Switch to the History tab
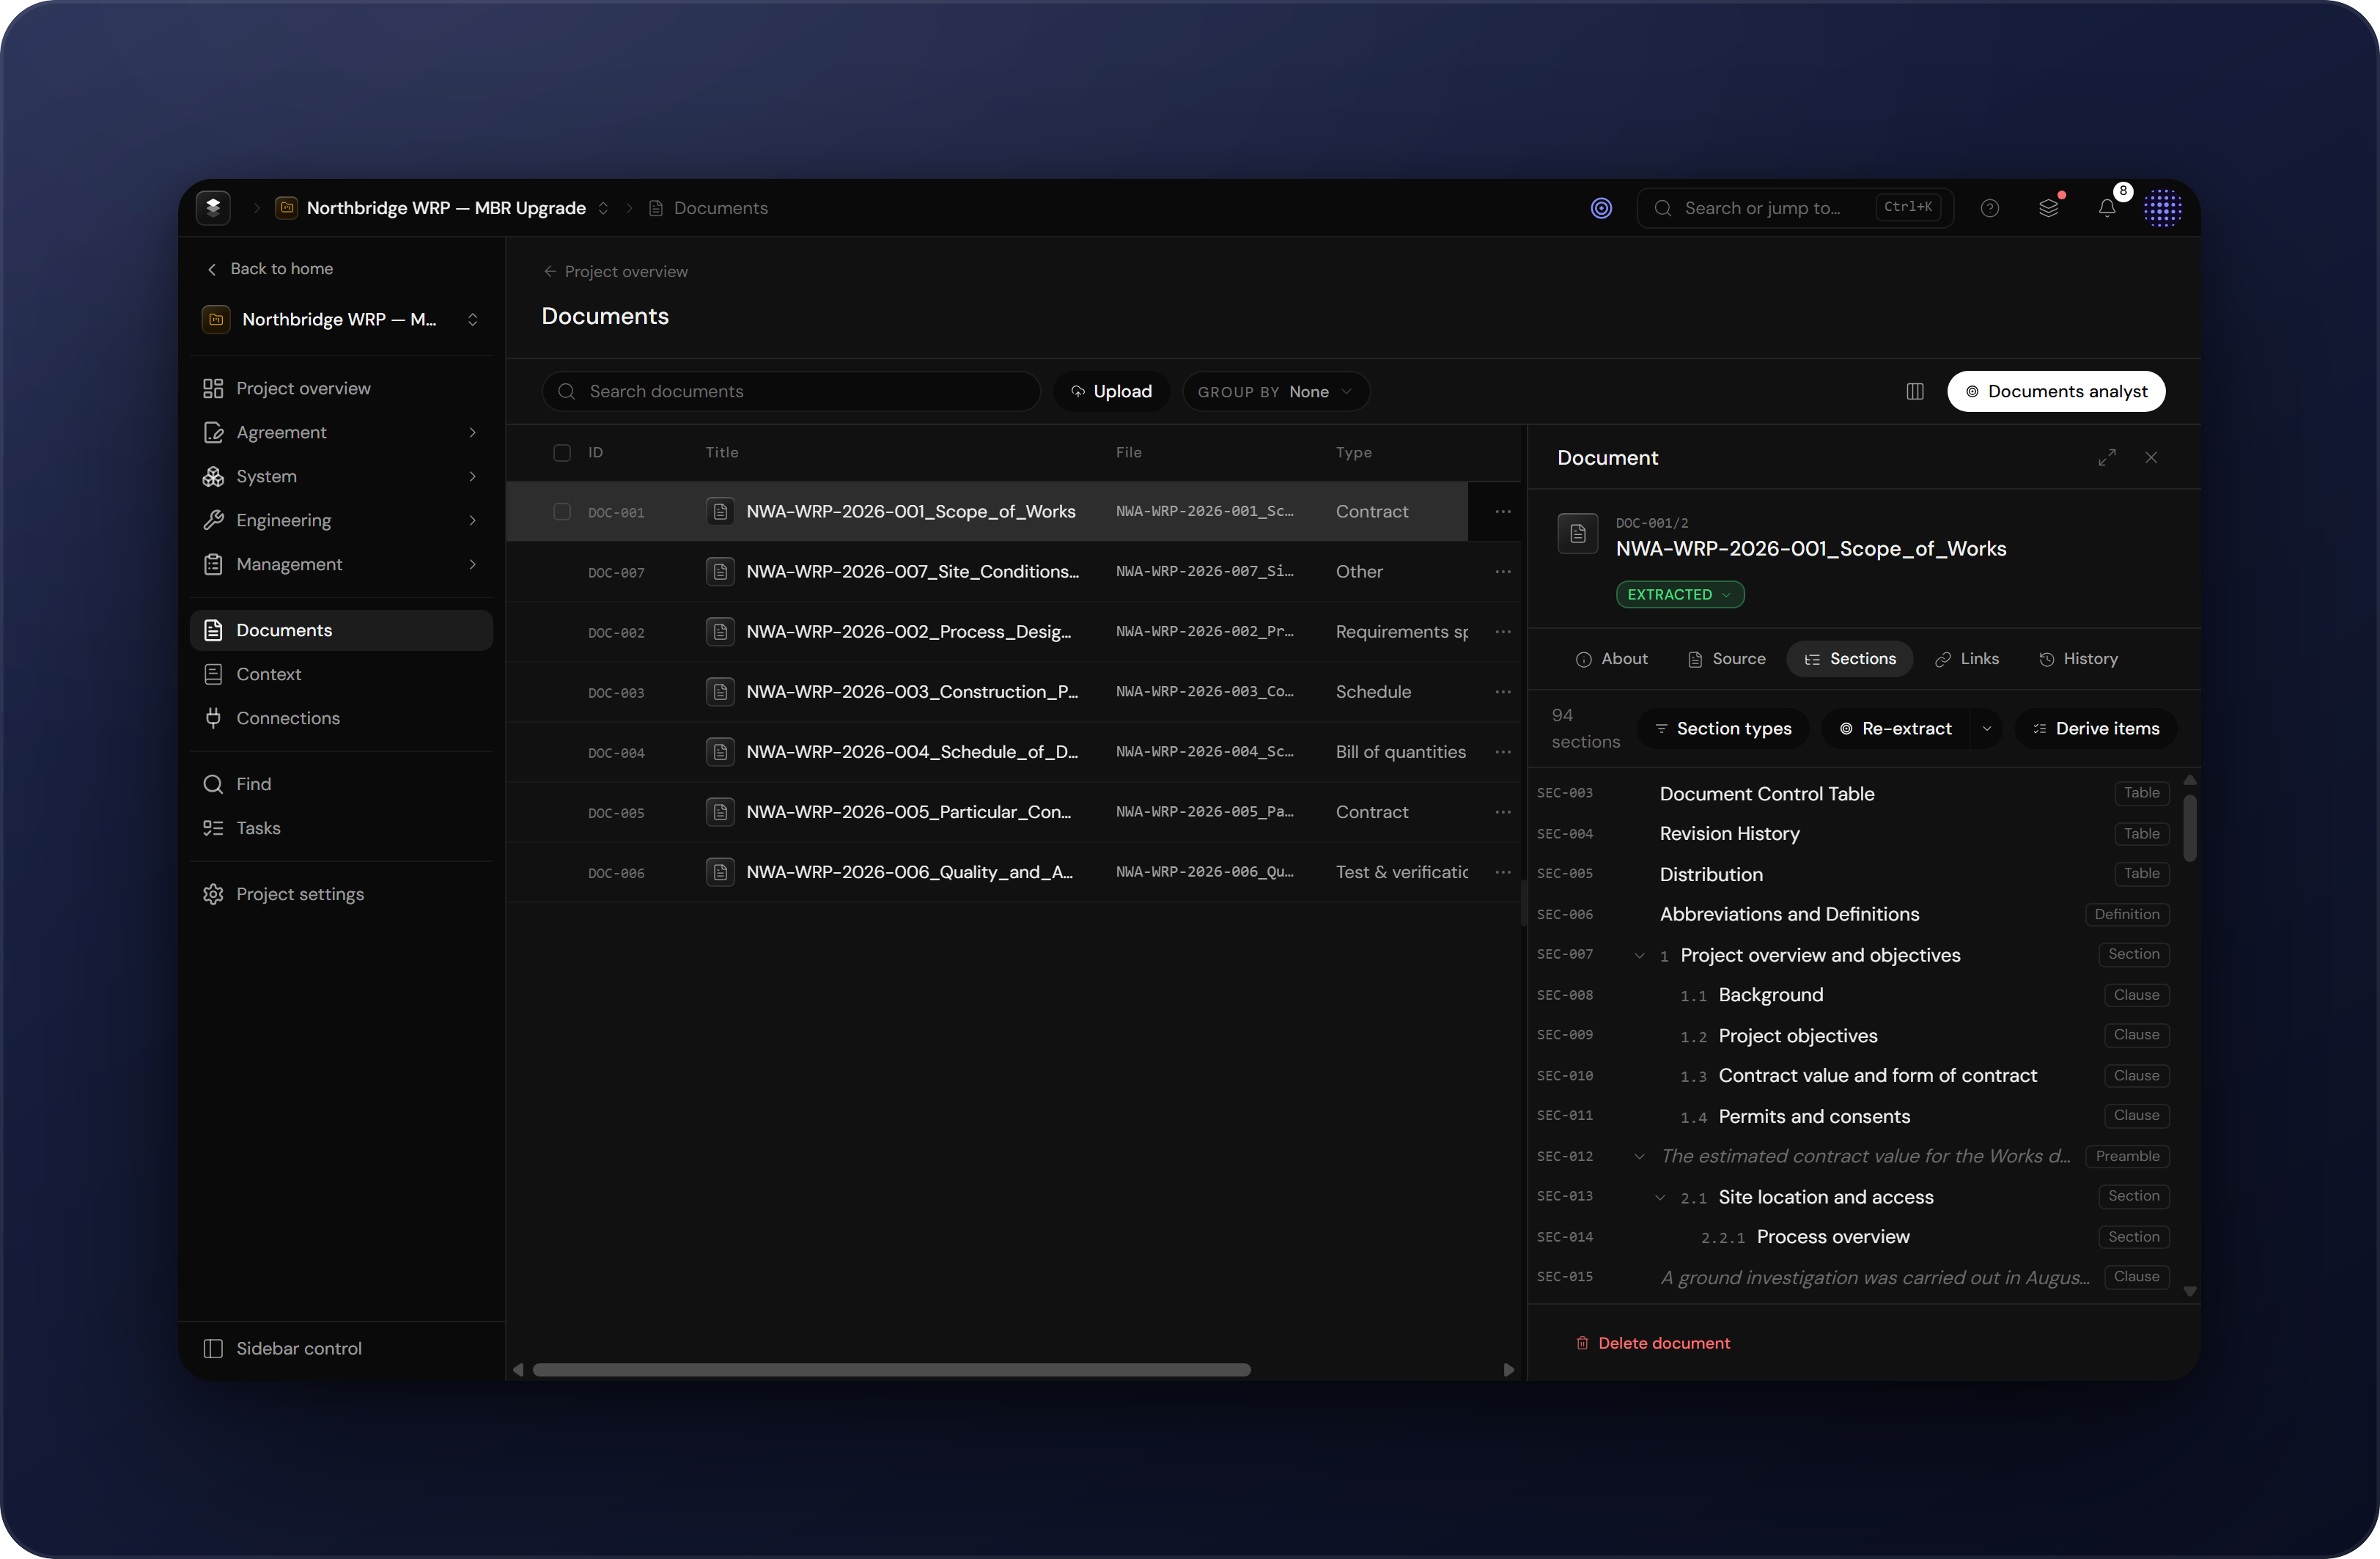Viewport: 2380px width, 1559px height. (x=2078, y=659)
